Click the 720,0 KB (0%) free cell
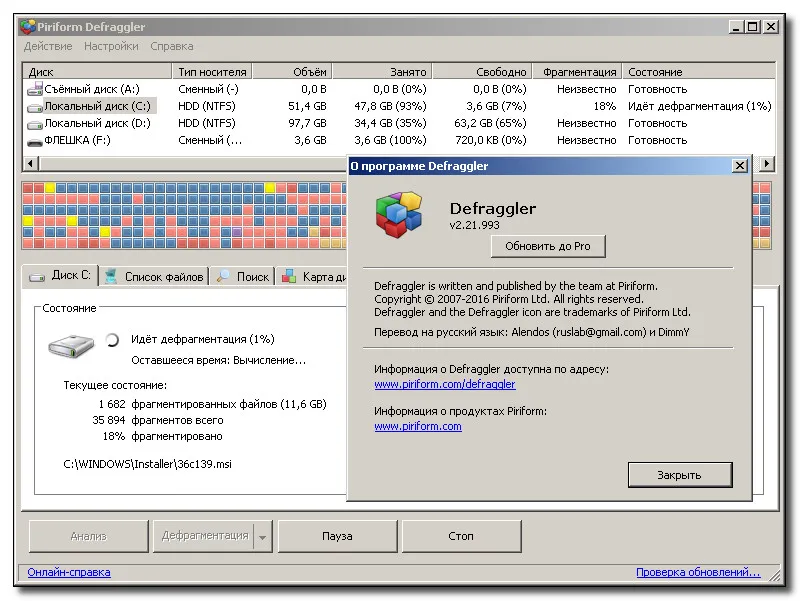 pos(491,140)
